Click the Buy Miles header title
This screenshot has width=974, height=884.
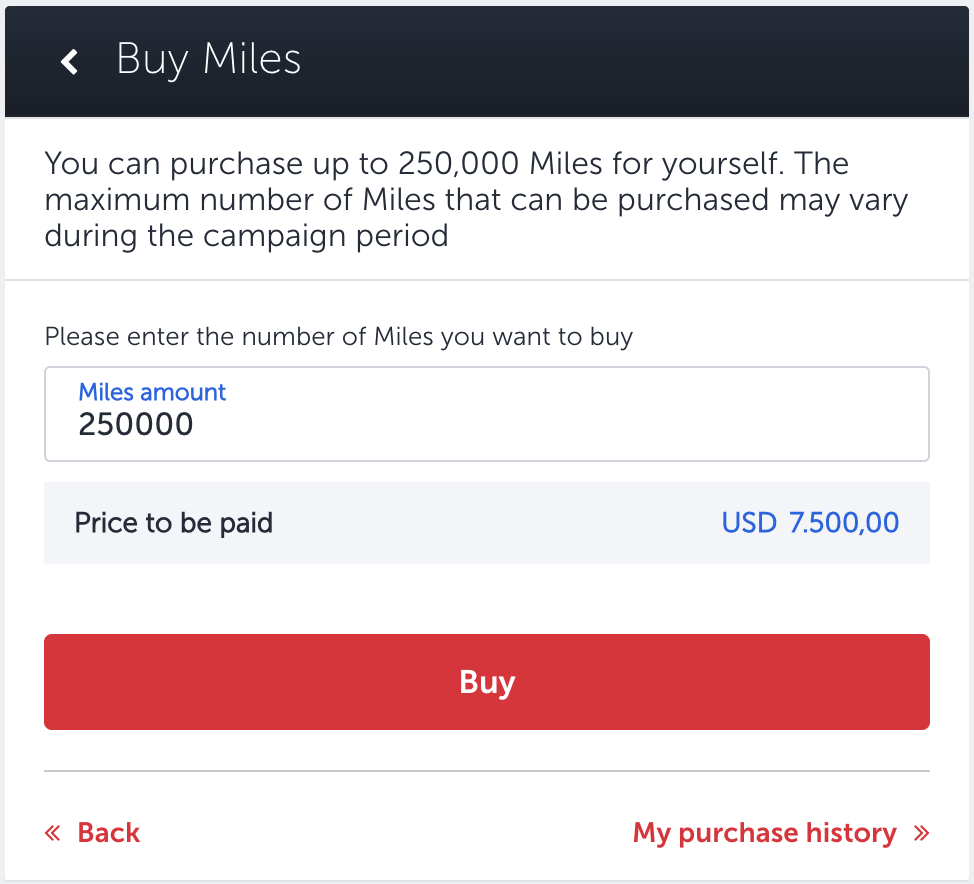tap(208, 59)
